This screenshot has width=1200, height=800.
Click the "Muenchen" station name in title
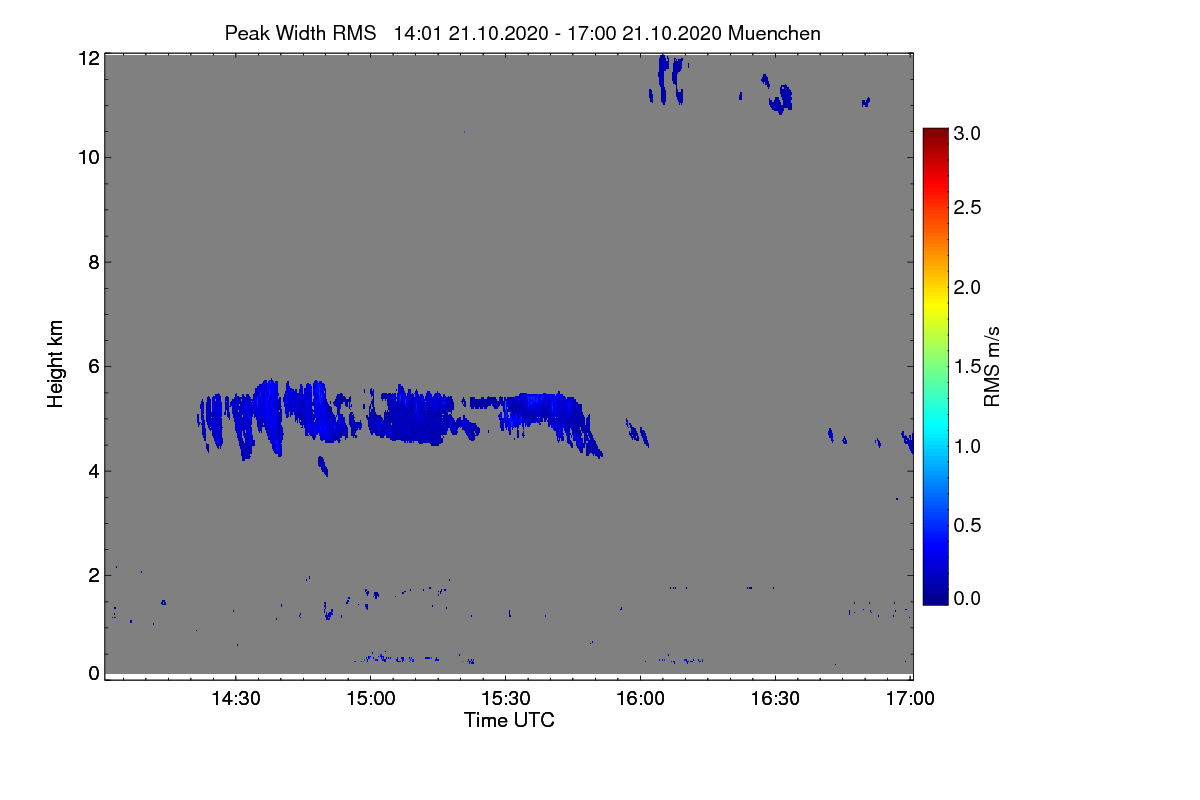point(774,33)
